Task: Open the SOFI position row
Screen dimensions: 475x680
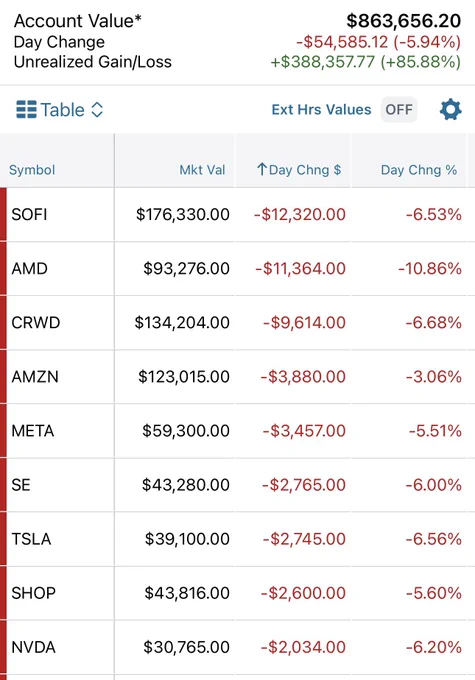Action: point(237,215)
